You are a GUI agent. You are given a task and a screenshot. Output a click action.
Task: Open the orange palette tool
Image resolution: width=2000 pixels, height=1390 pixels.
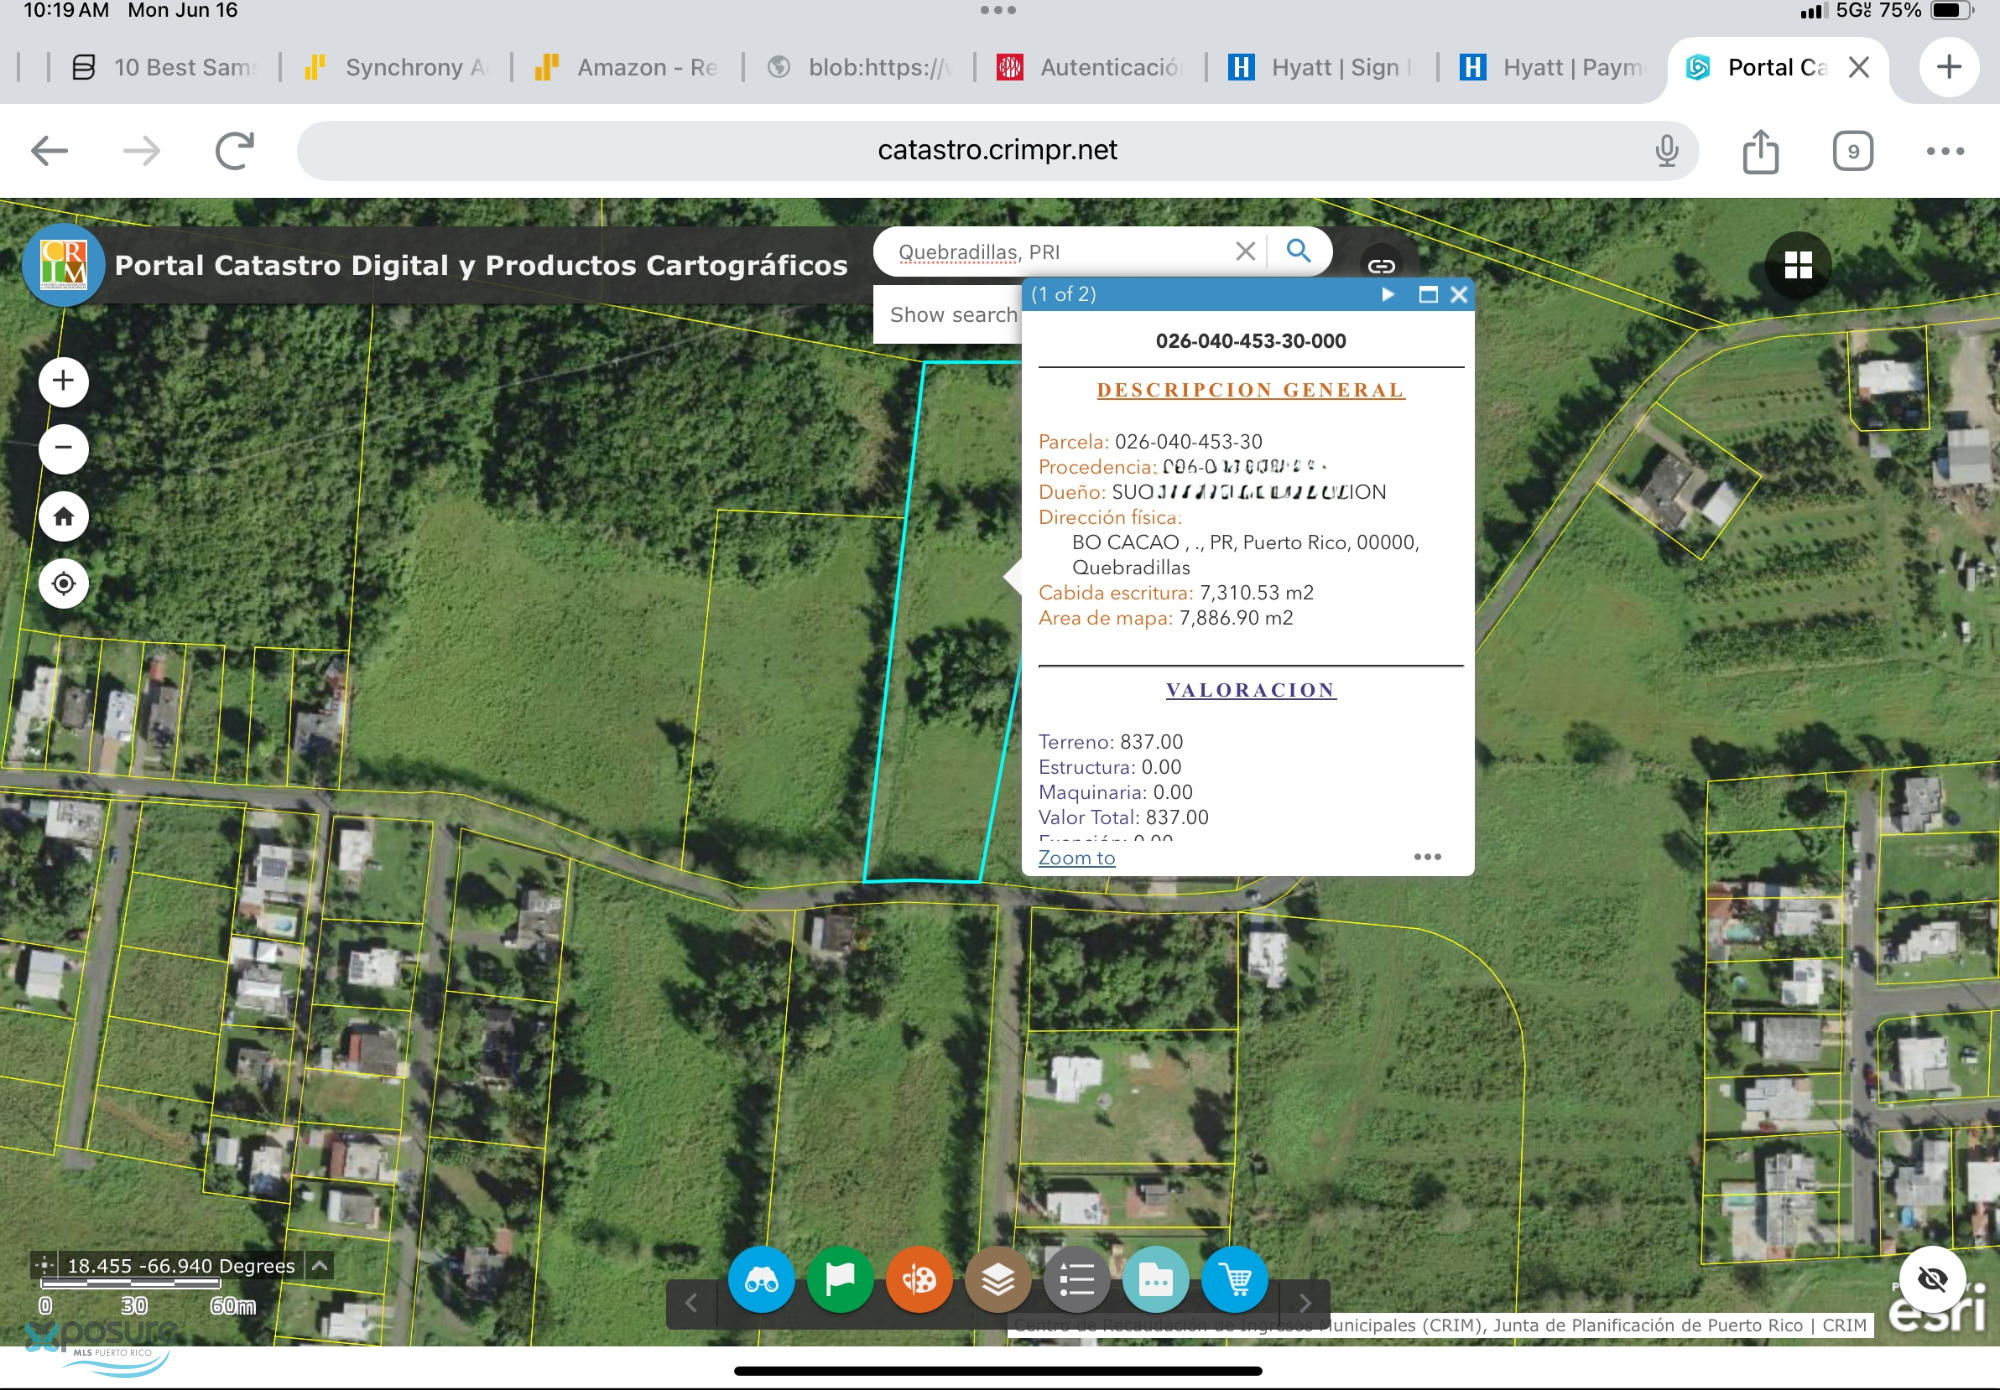tap(919, 1279)
